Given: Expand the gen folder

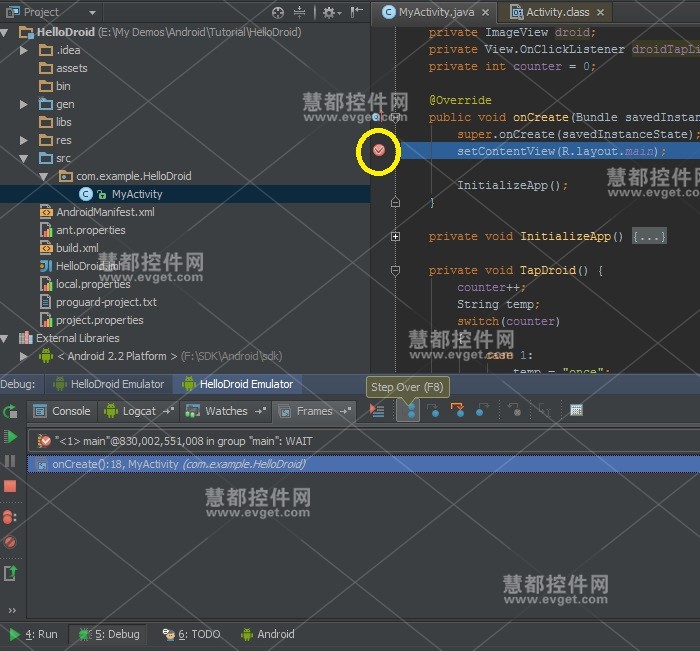Looking at the screenshot, I should click(24, 104).
